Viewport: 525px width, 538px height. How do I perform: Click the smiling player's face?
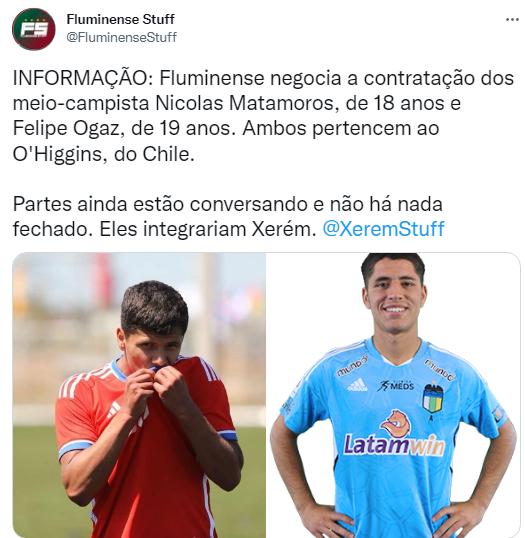point(393,297)
